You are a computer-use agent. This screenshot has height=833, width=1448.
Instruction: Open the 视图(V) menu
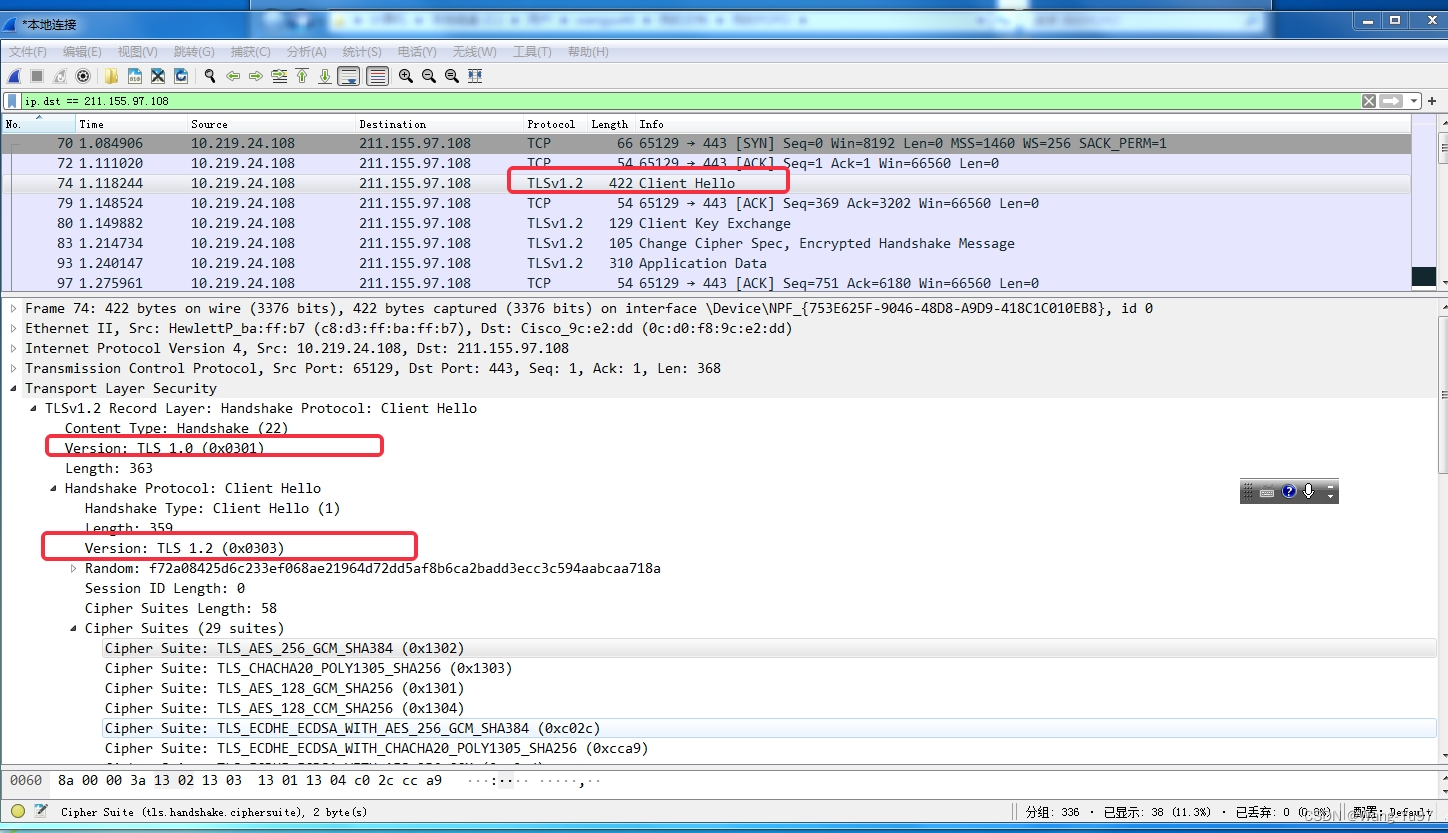137,52
